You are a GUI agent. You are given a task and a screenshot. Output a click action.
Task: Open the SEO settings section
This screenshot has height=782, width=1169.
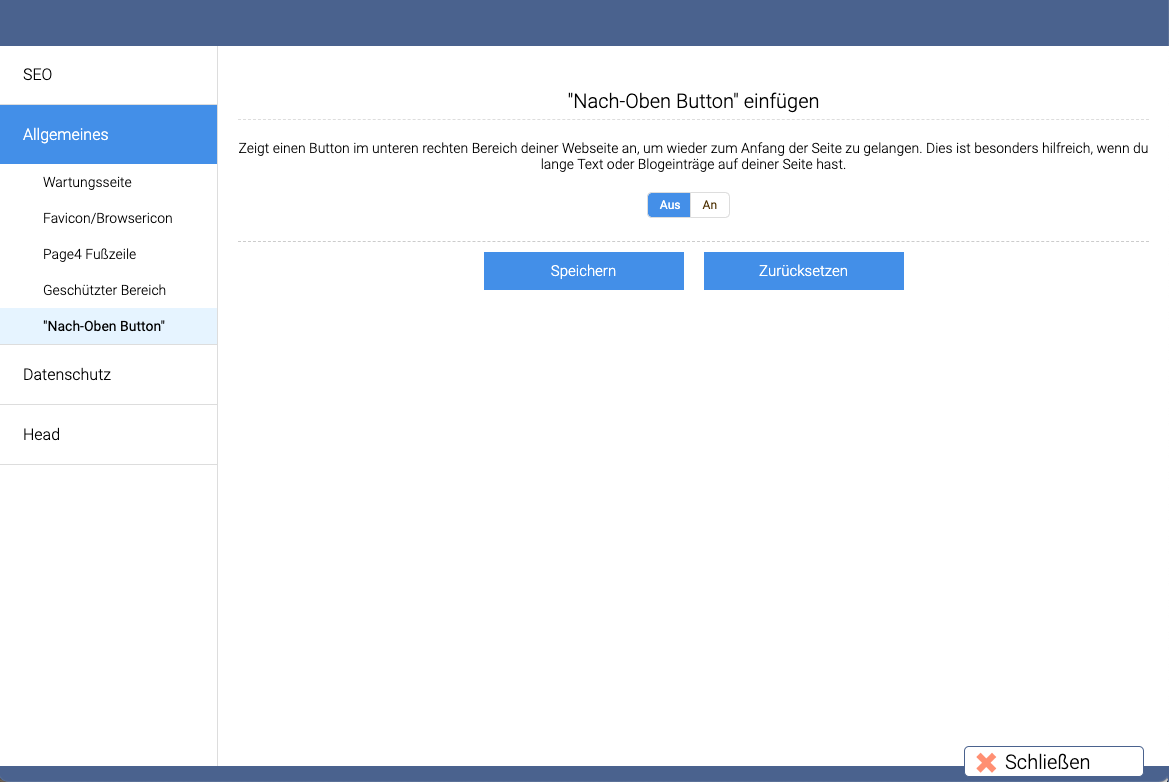click(108, 75)
